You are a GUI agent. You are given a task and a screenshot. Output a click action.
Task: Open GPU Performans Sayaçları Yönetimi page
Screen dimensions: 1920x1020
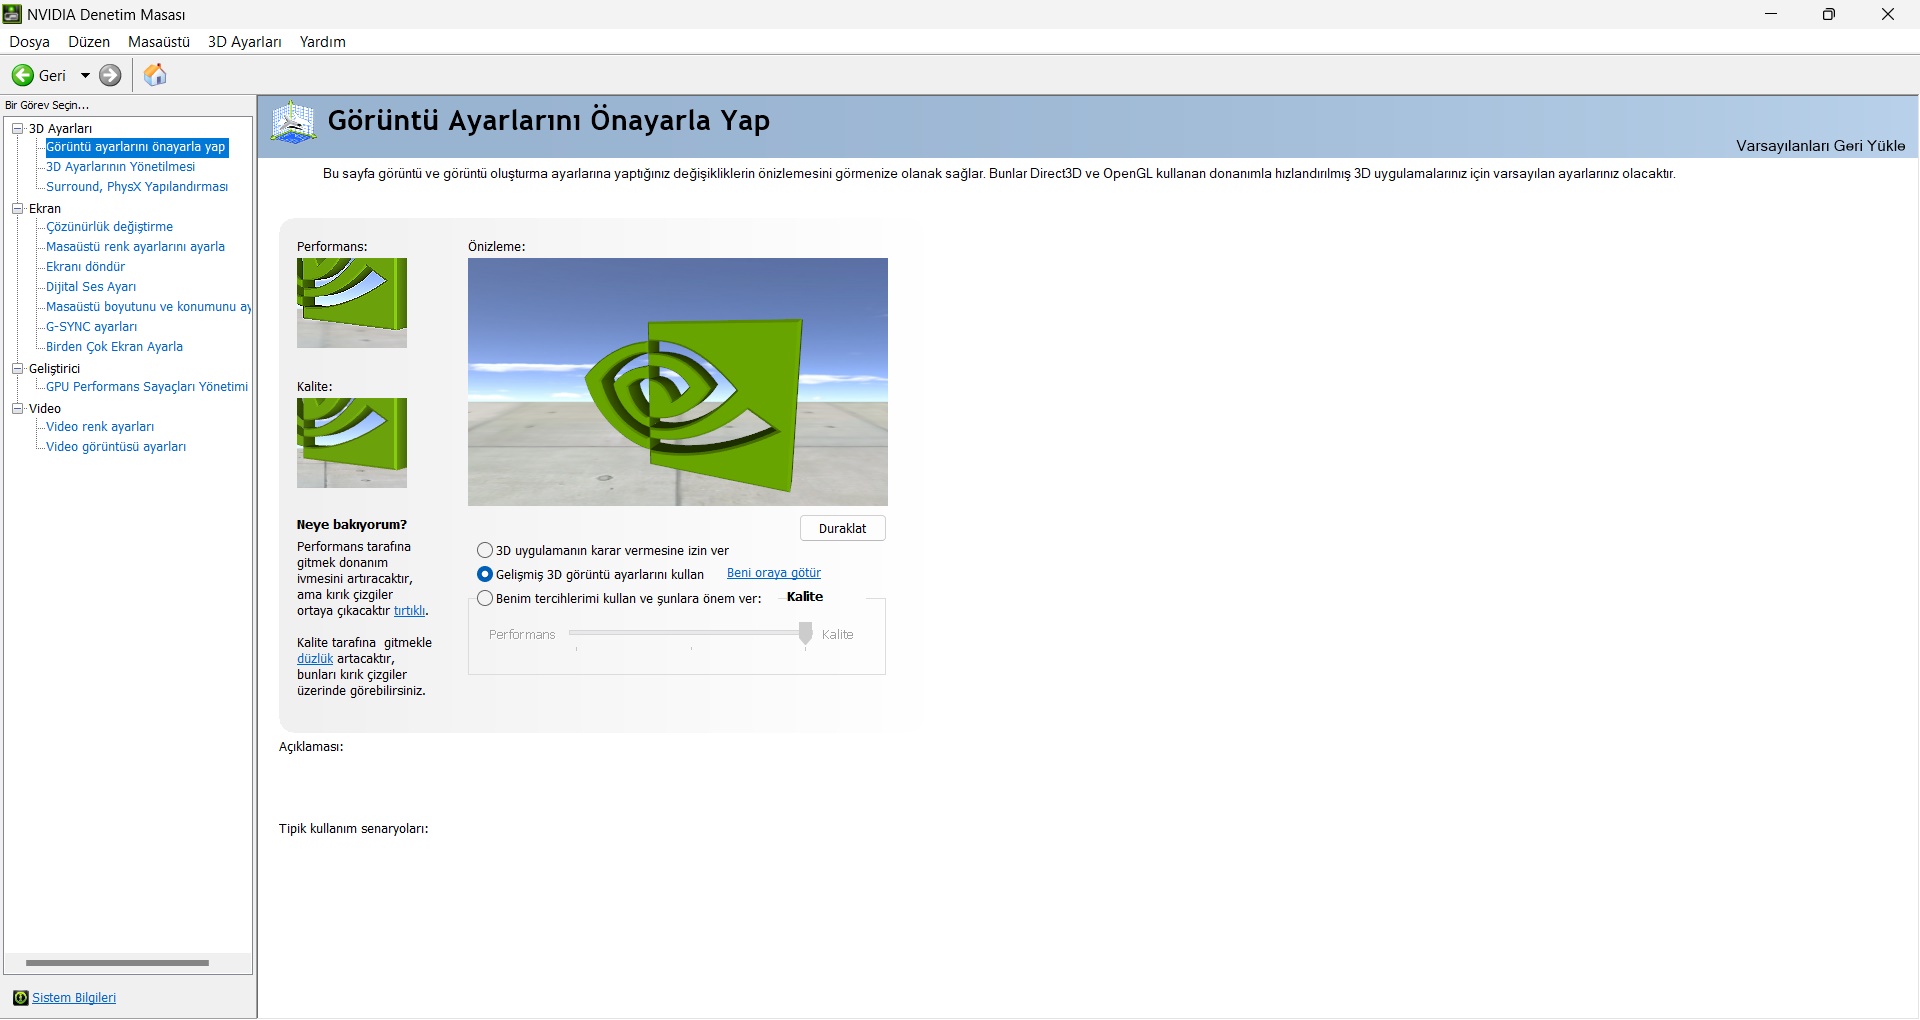147,387
